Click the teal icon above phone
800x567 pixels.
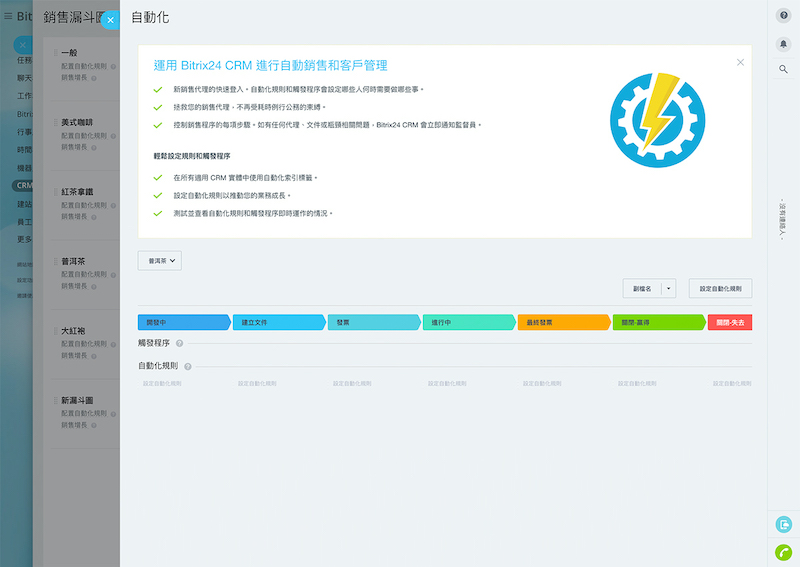[784, 524]
